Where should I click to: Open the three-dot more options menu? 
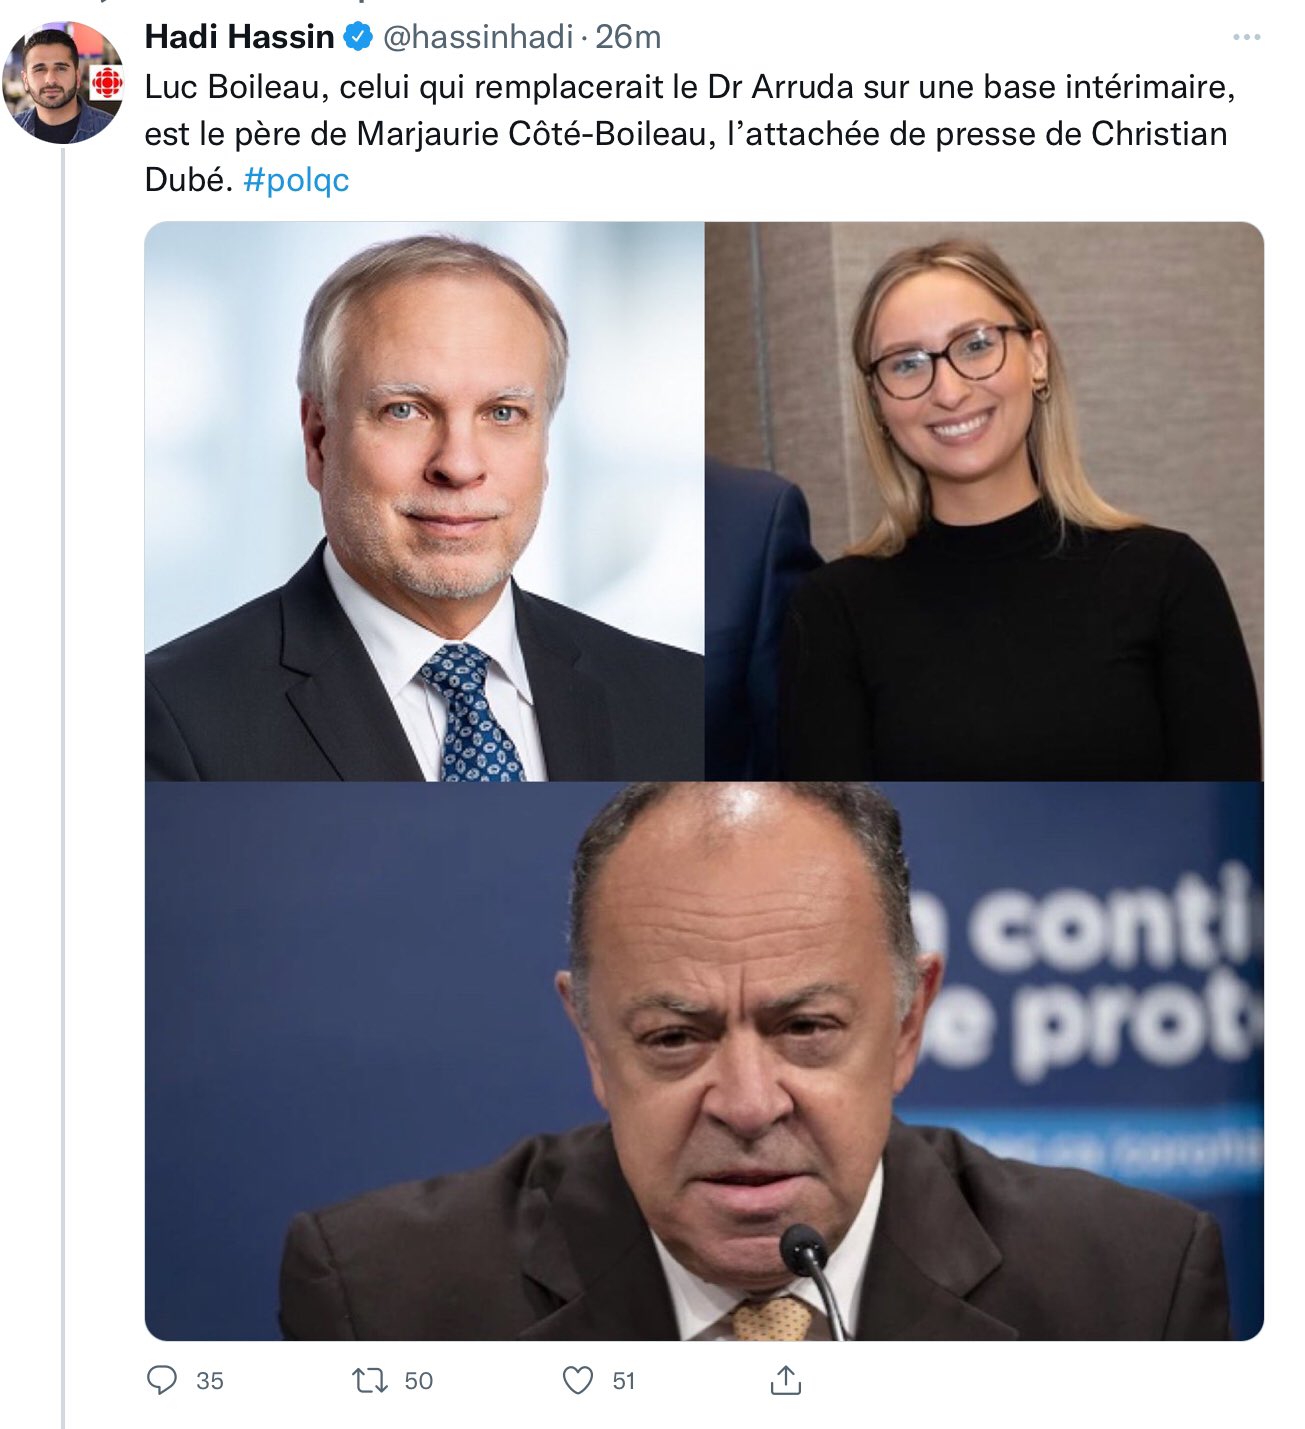(x=1246, y=37)
